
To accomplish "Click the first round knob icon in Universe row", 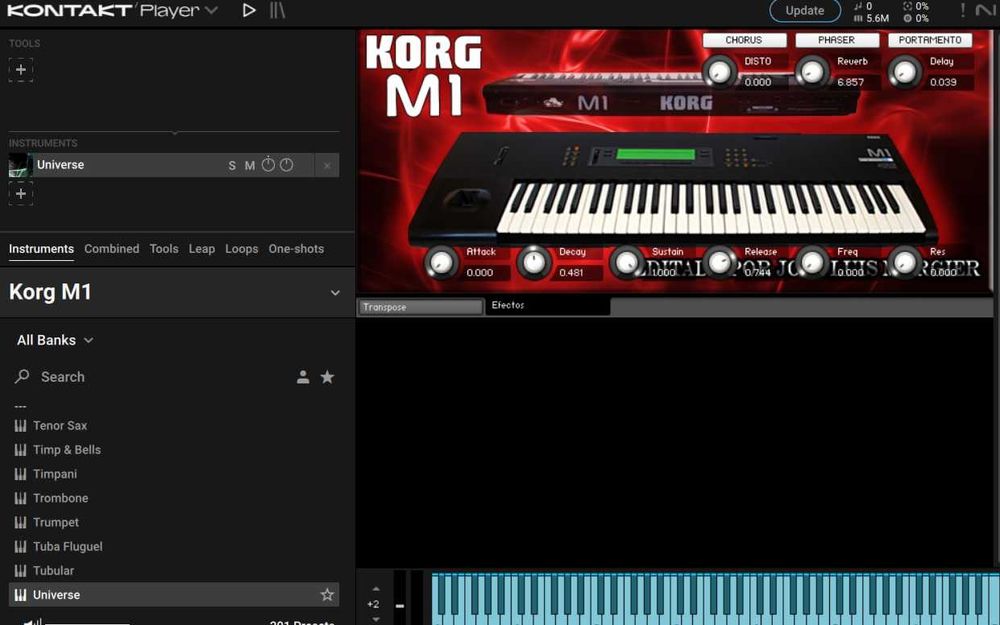I will pos(268,165).
